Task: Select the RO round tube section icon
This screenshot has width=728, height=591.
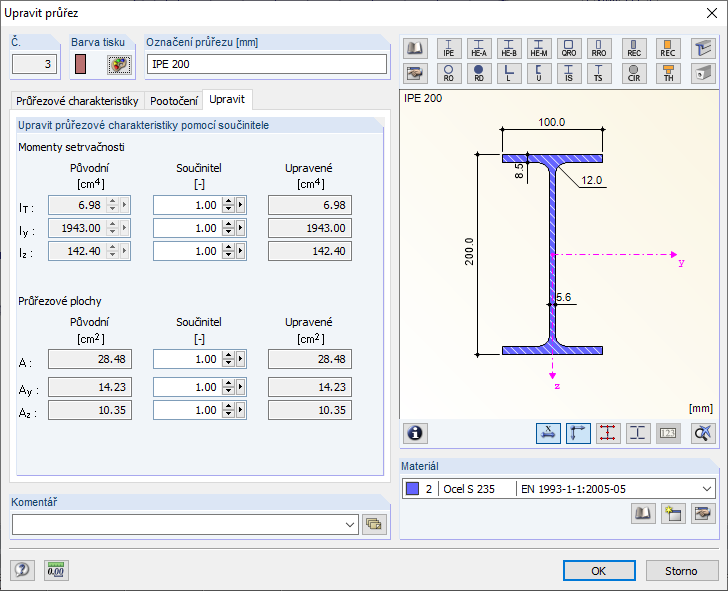Action: pos(448,73)
